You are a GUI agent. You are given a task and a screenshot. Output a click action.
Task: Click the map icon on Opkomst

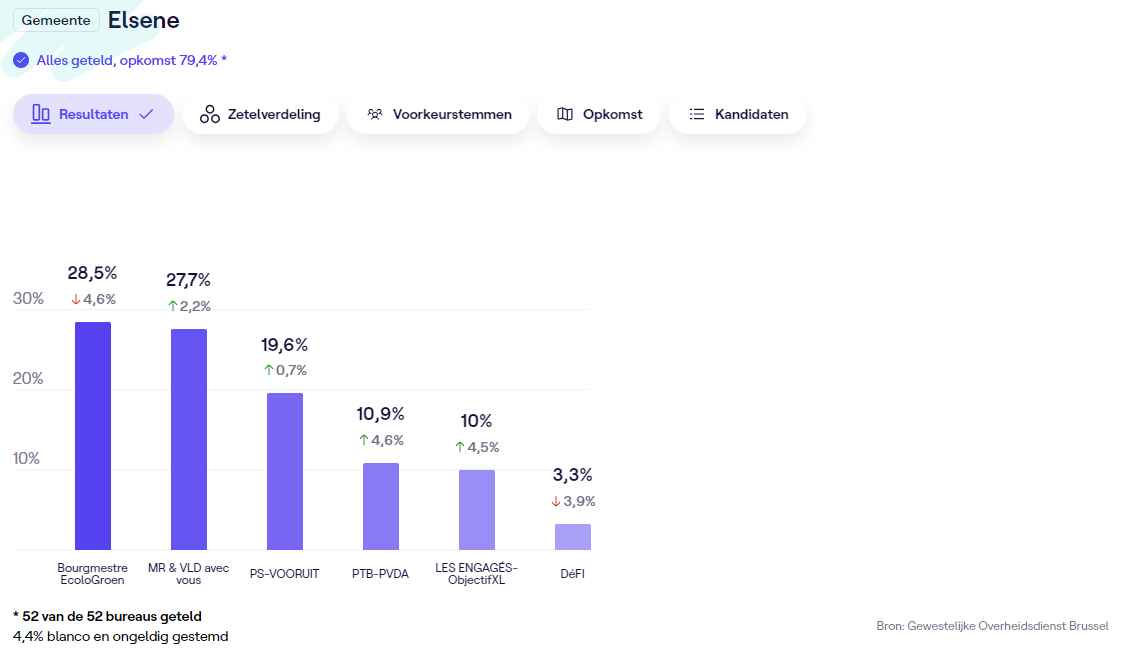565,114
